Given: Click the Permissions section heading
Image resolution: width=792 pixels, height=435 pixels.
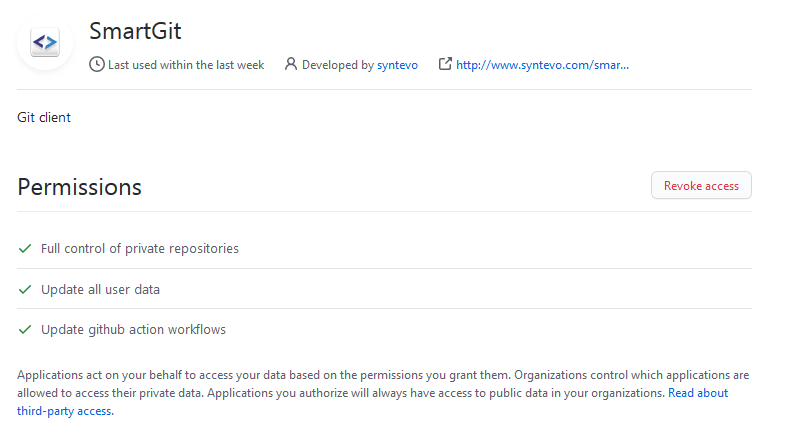Looking at the screenshot, I should pyautogui.click(x=80, y=187).
